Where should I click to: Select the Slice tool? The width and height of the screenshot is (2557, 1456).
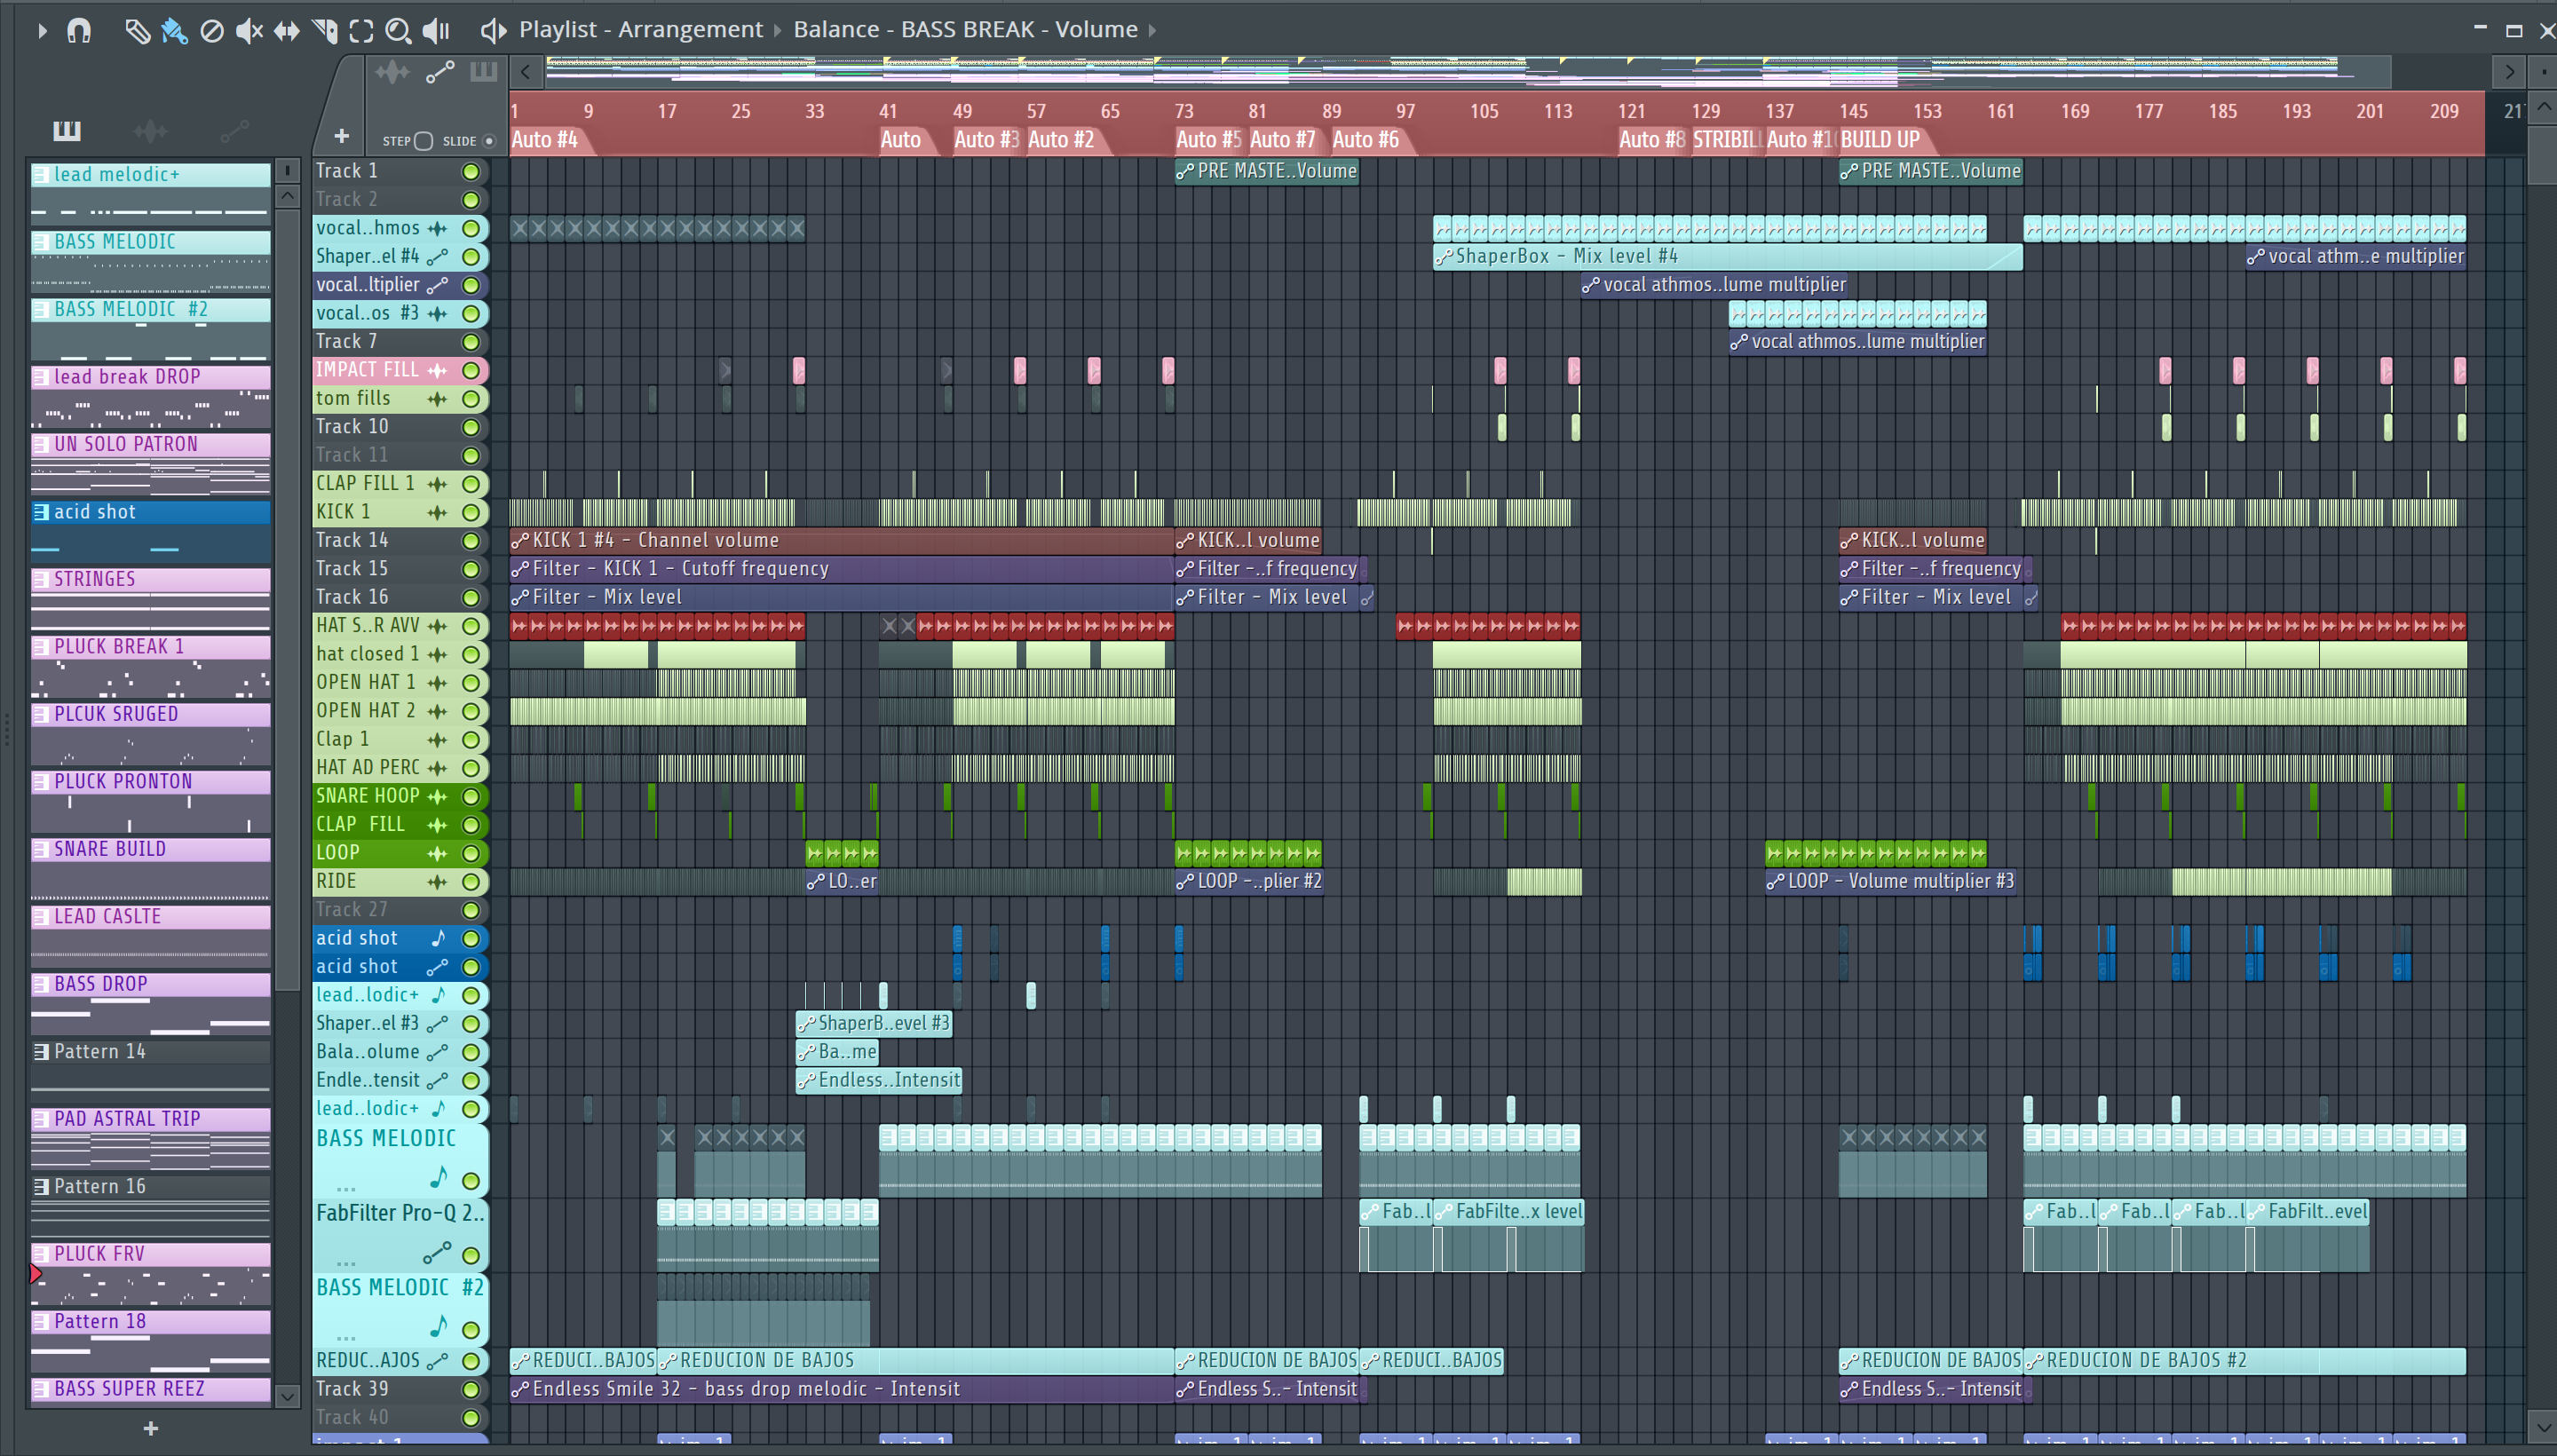(324, 31)
